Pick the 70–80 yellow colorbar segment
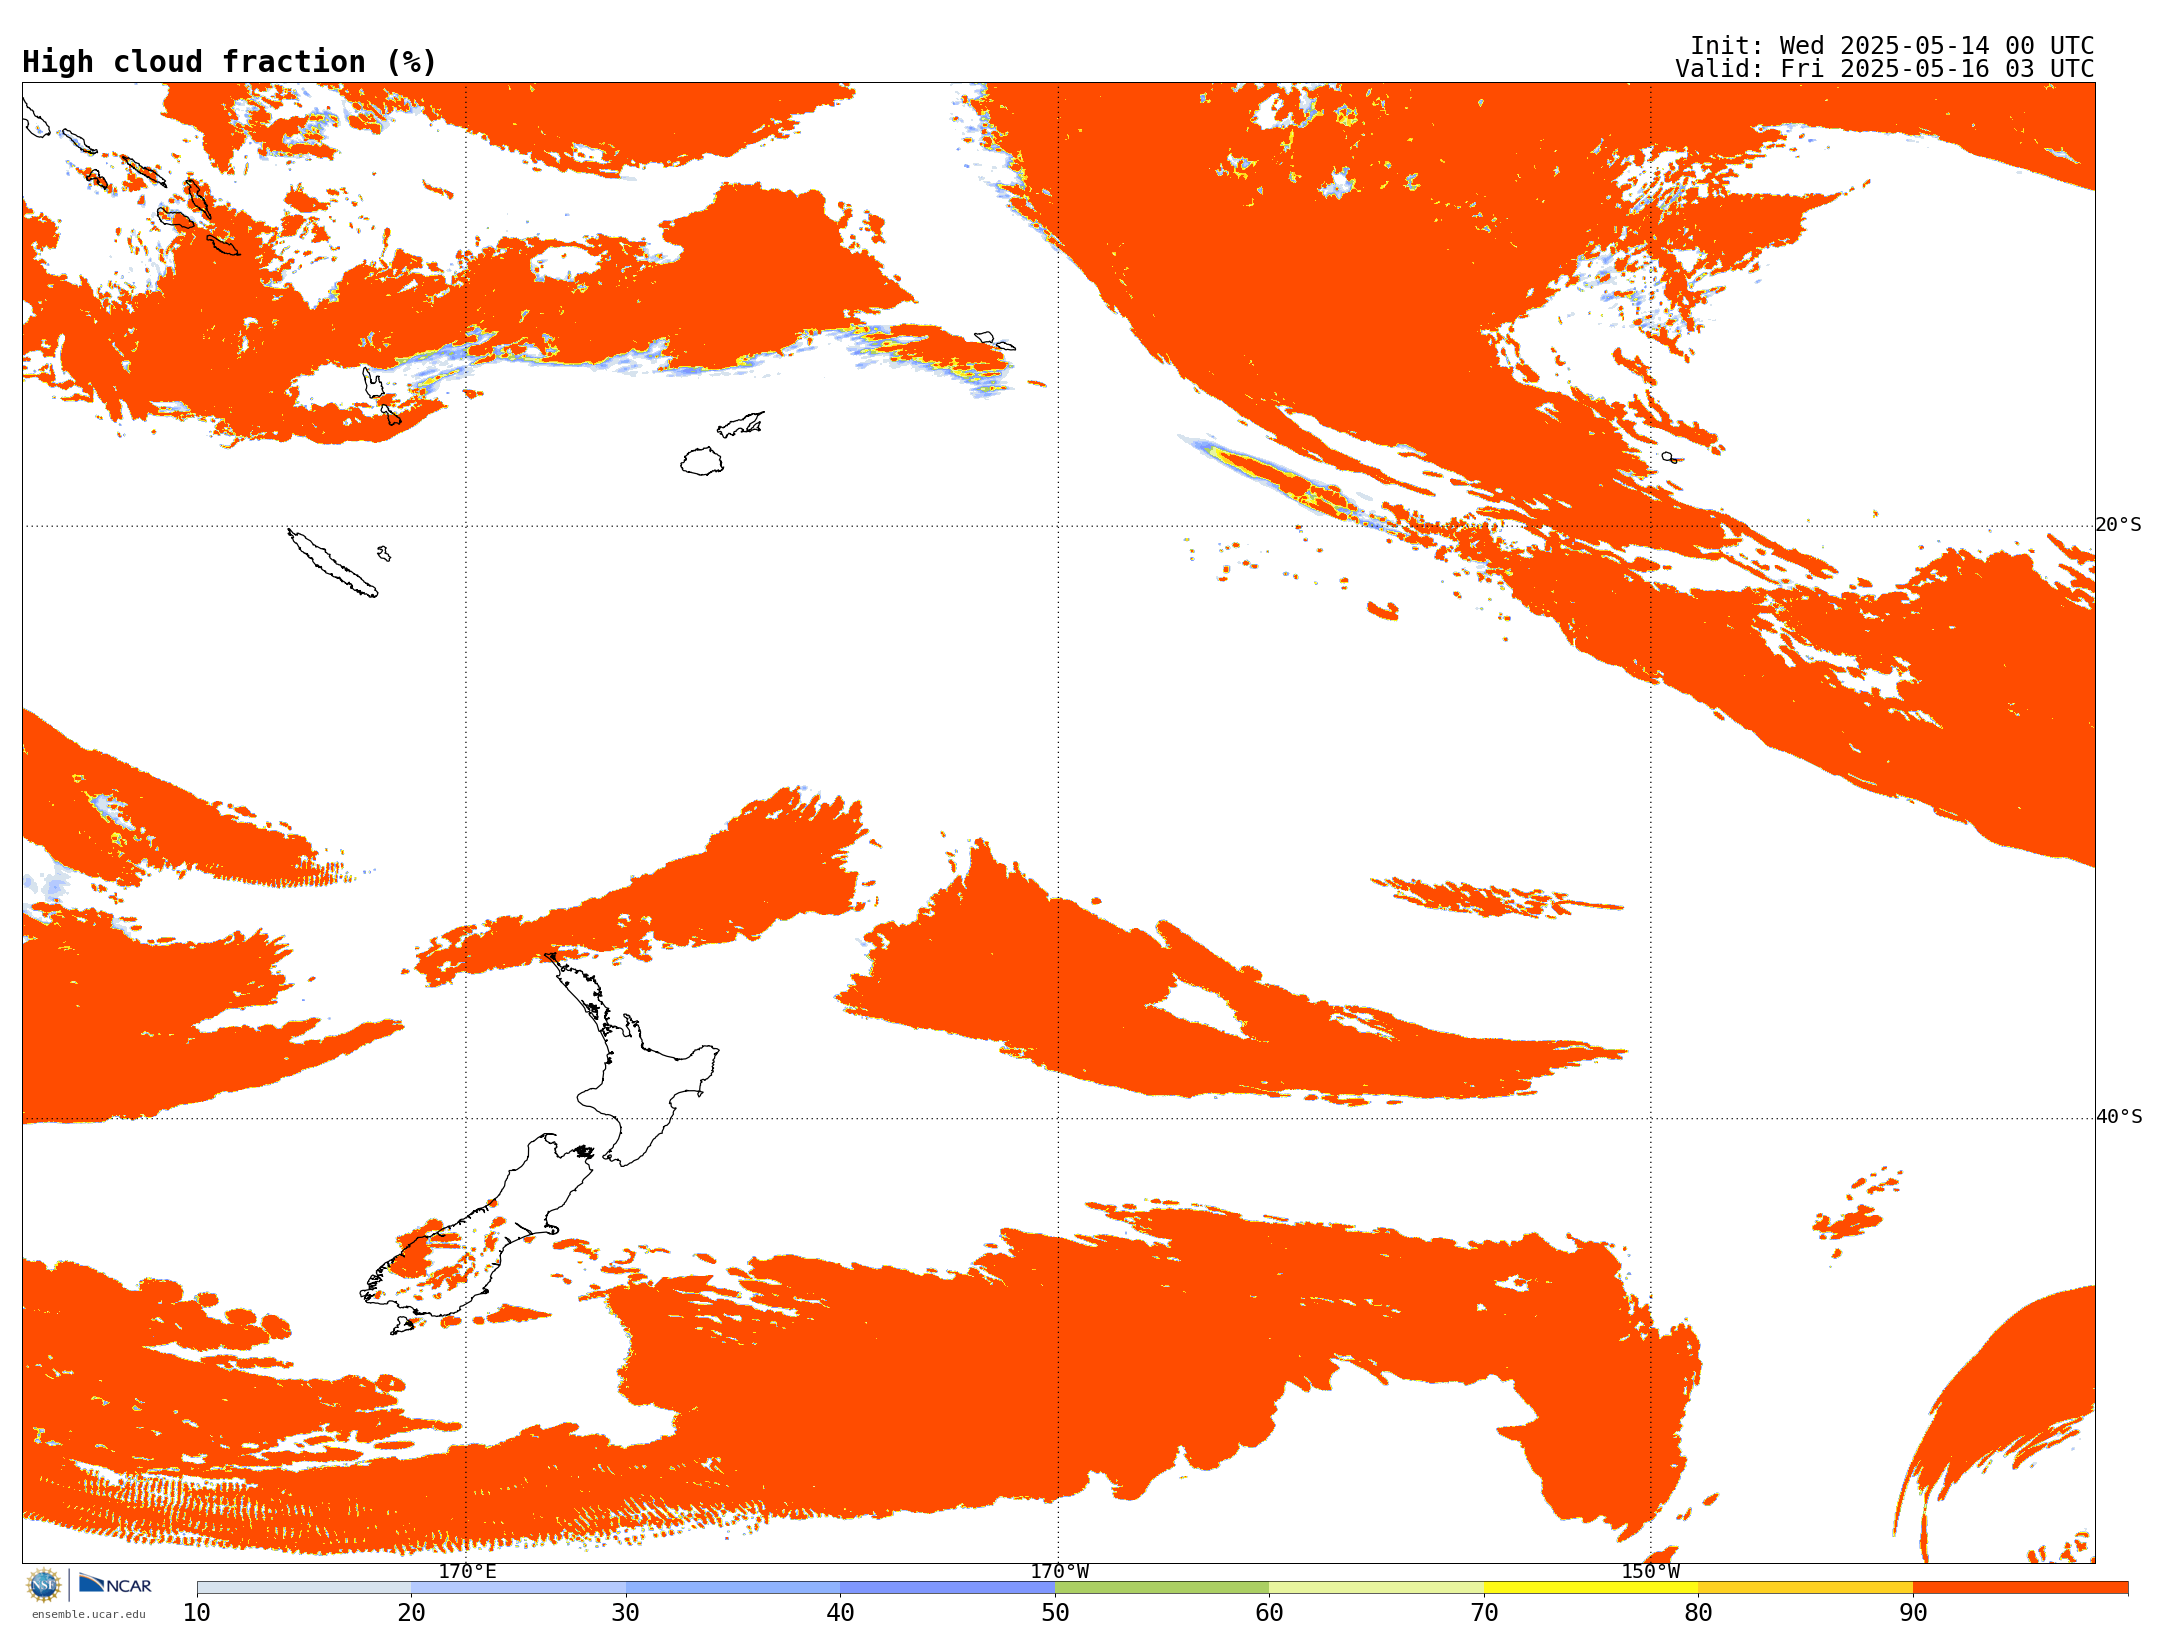Image resolution: width=2160 pixels, height=1626 pixels. coord(1591,1588)
